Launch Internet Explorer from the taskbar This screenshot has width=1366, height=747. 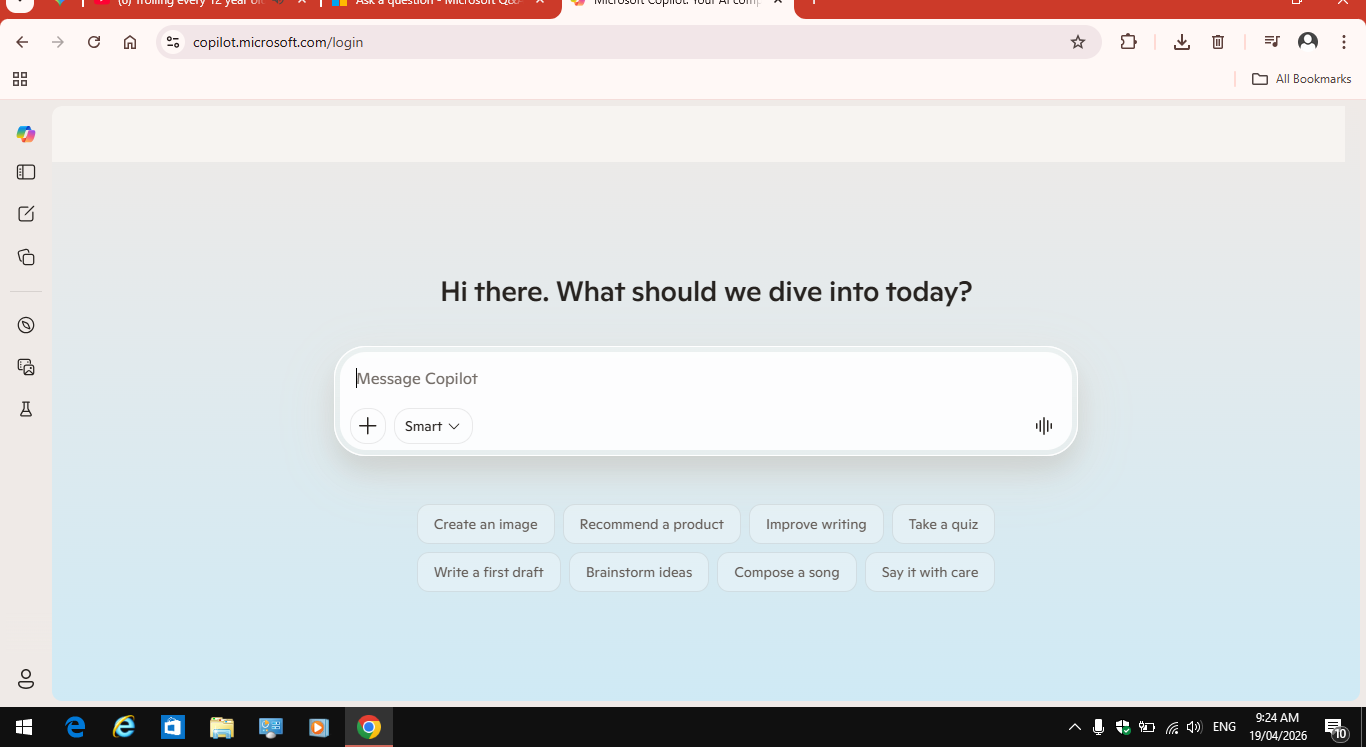[124, 727]
